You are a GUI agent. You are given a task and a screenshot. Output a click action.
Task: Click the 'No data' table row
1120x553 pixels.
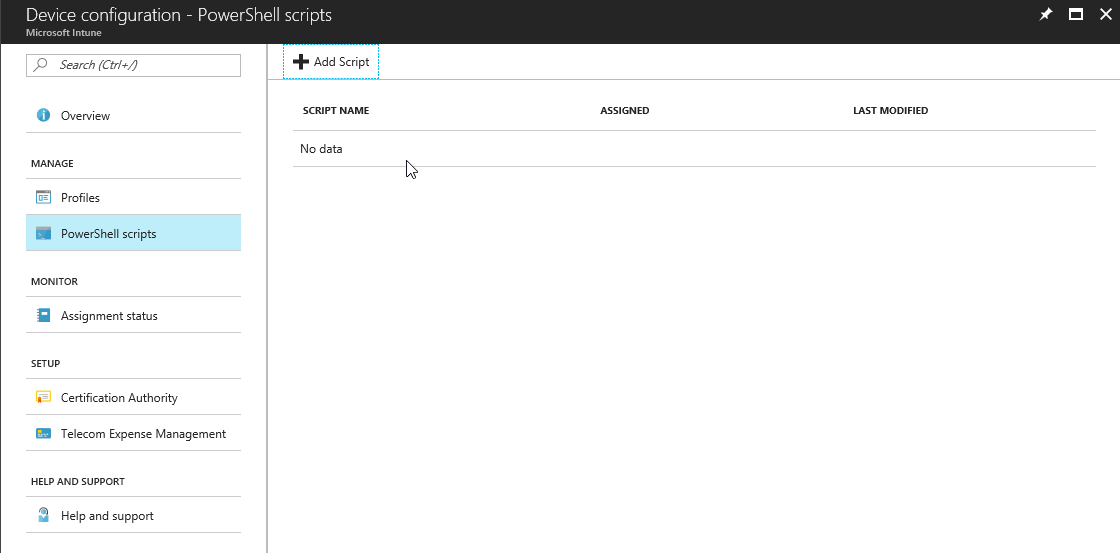(694, 149)
